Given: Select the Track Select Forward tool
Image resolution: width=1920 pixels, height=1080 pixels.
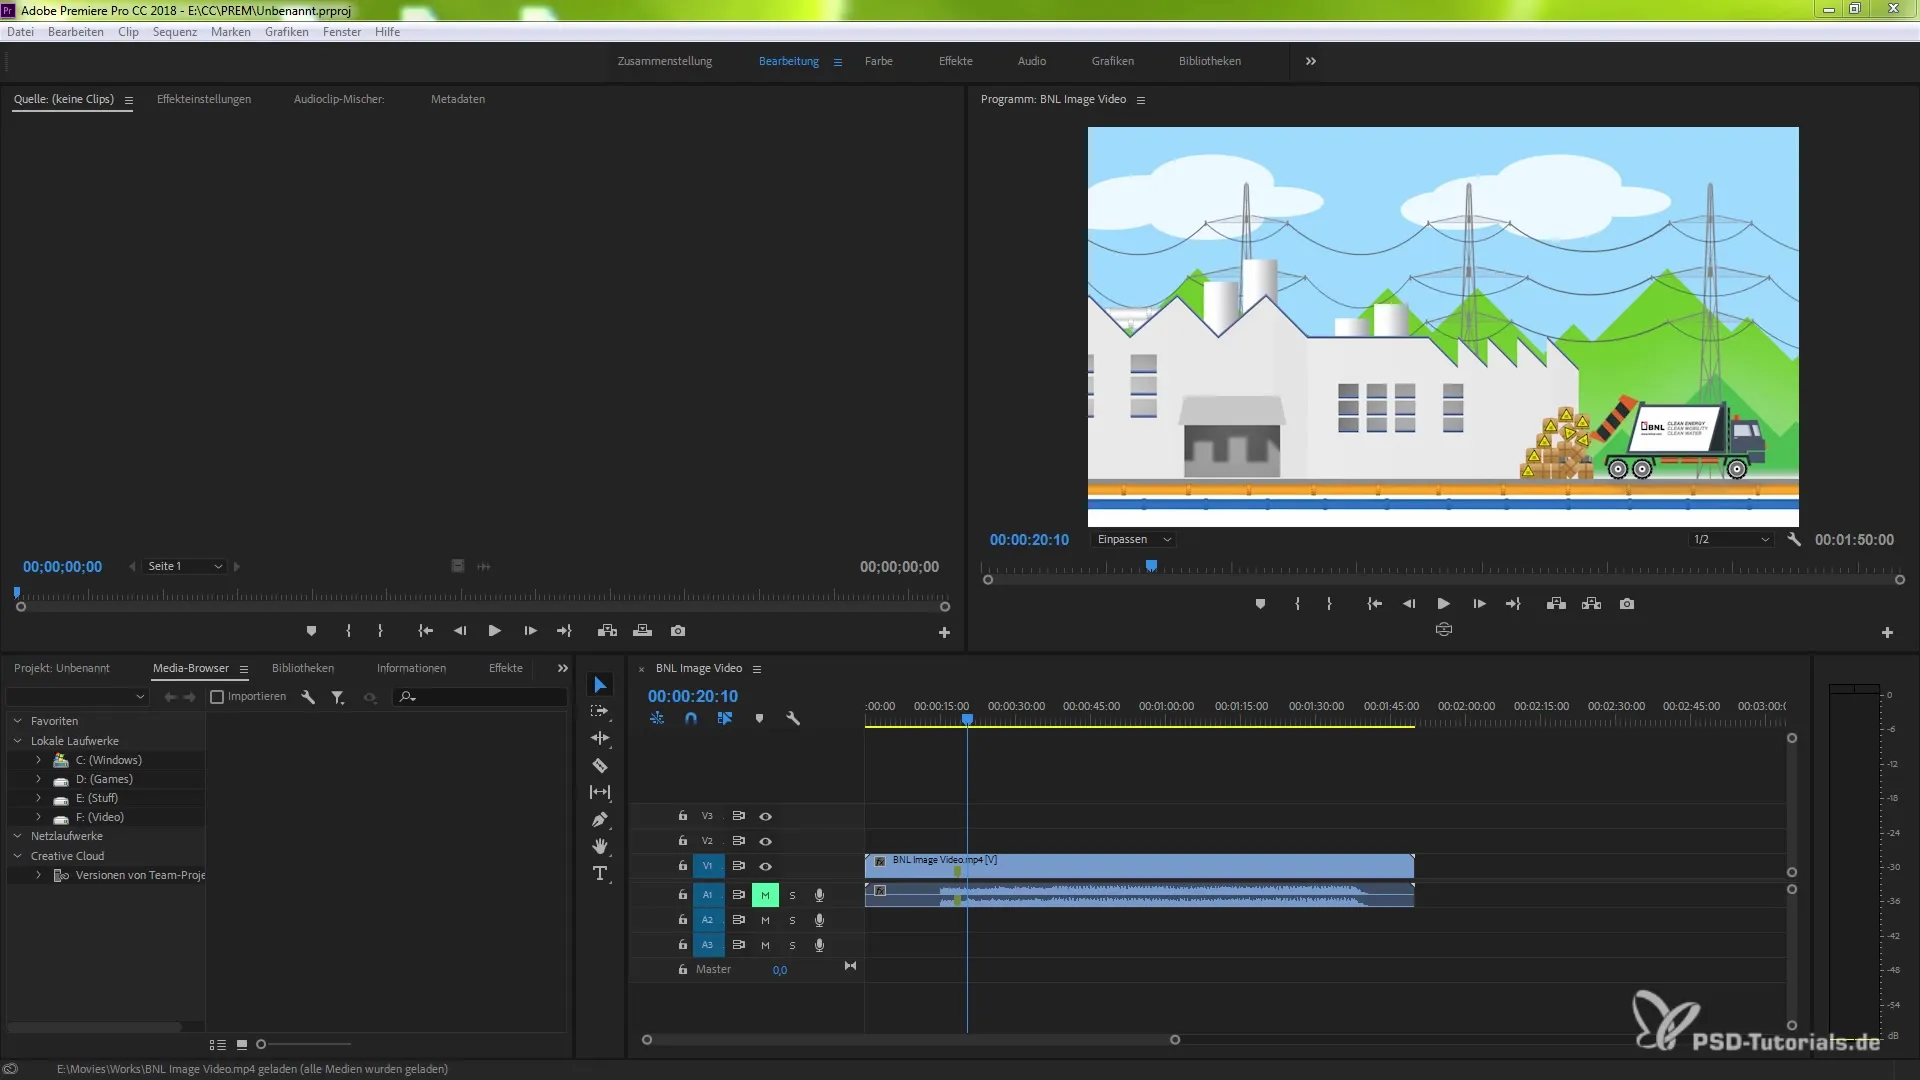Looking at the screenshot, I should [x=600, y=711].
